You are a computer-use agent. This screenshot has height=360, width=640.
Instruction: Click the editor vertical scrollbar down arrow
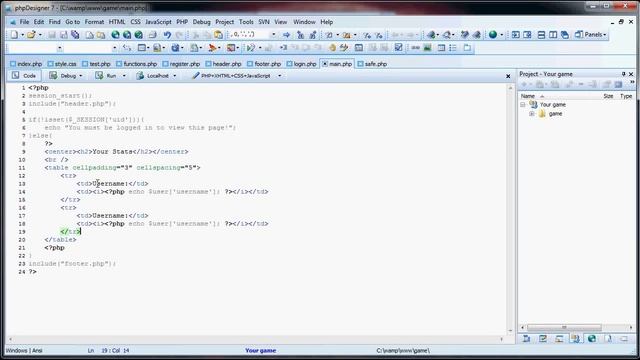point(510,331)
